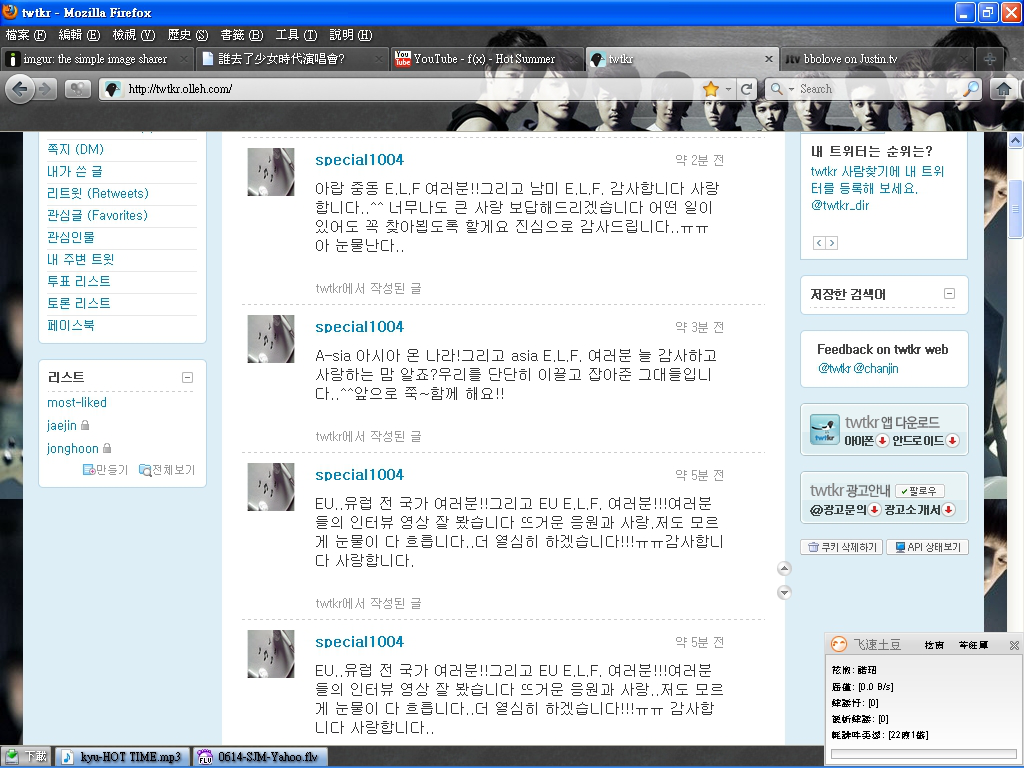Open 관심글 (Favorites) in the sidebar

(x=97, y=215)
